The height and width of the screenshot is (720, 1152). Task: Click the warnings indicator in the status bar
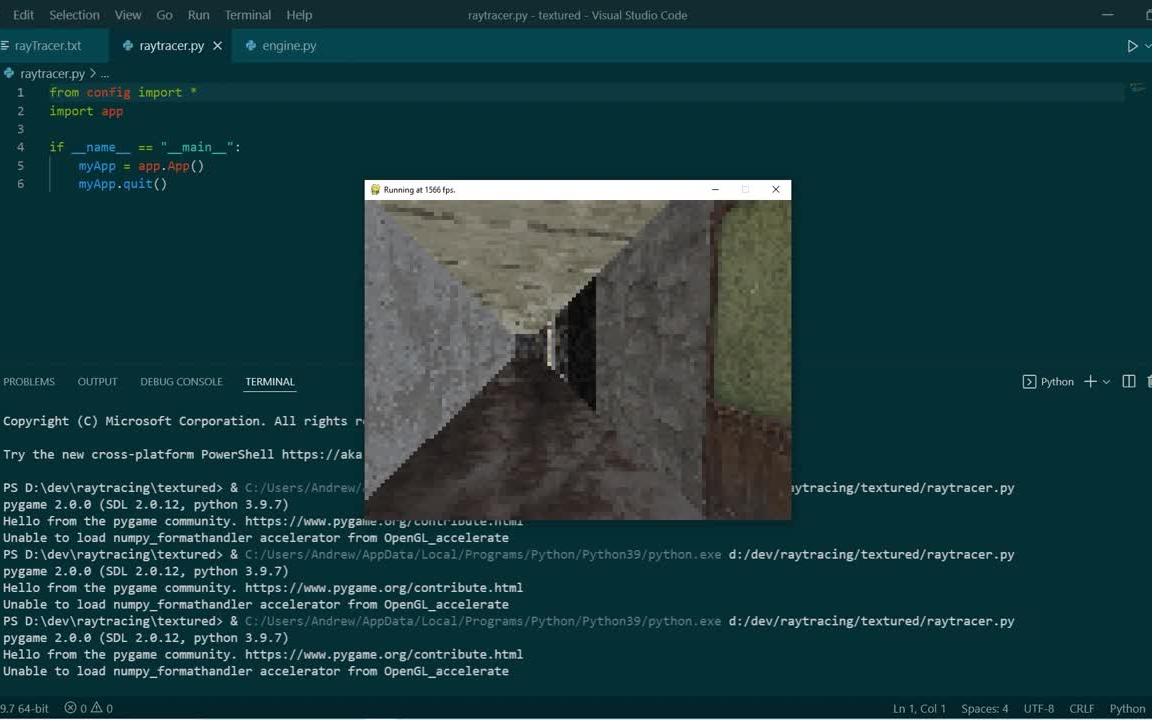pos(102,708)
